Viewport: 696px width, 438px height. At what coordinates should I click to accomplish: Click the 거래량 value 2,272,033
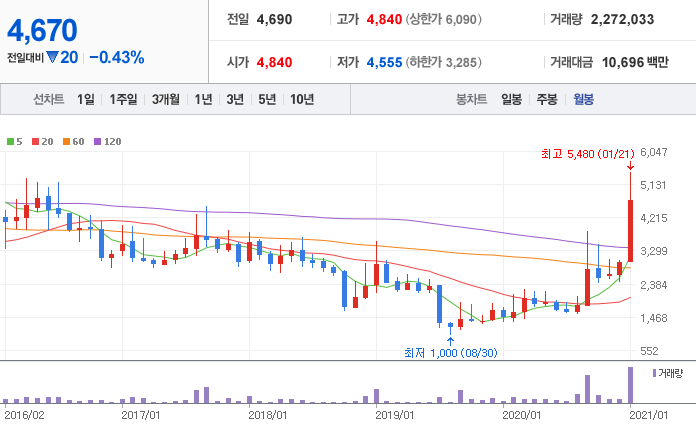pyautogui.click(x=622, y=20)
